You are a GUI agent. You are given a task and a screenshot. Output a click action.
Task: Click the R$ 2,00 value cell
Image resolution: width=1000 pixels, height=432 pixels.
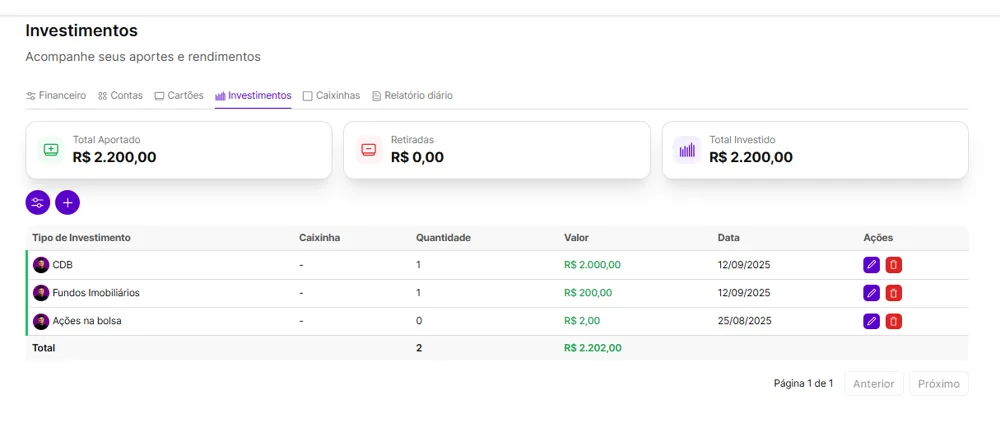click(x=582, y=321)
